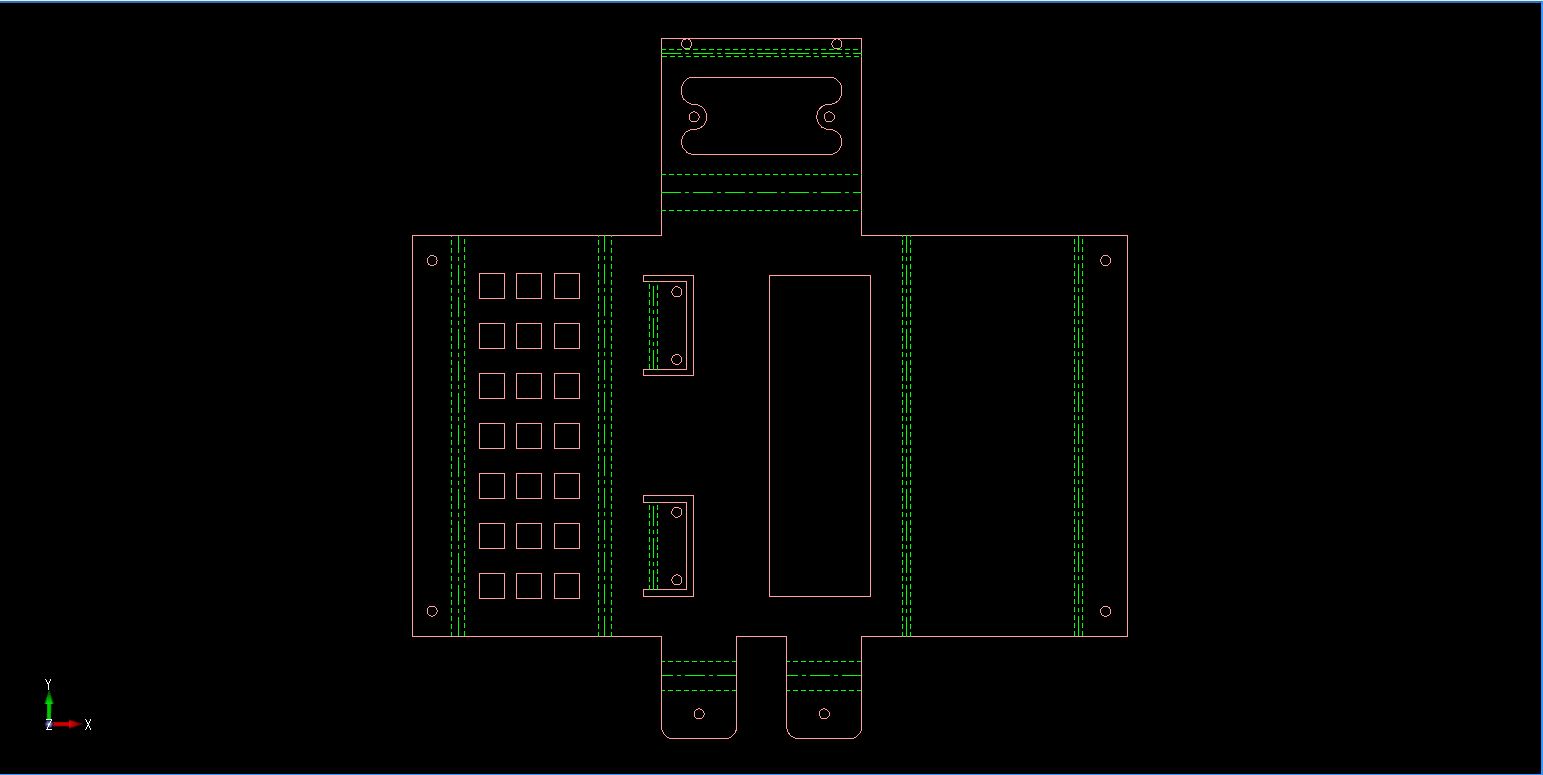The width and height of the screenshot is (1543, 775).
Task: Pick the upper hole in the upper U-shaped bracket
Action: coord(676,292)
